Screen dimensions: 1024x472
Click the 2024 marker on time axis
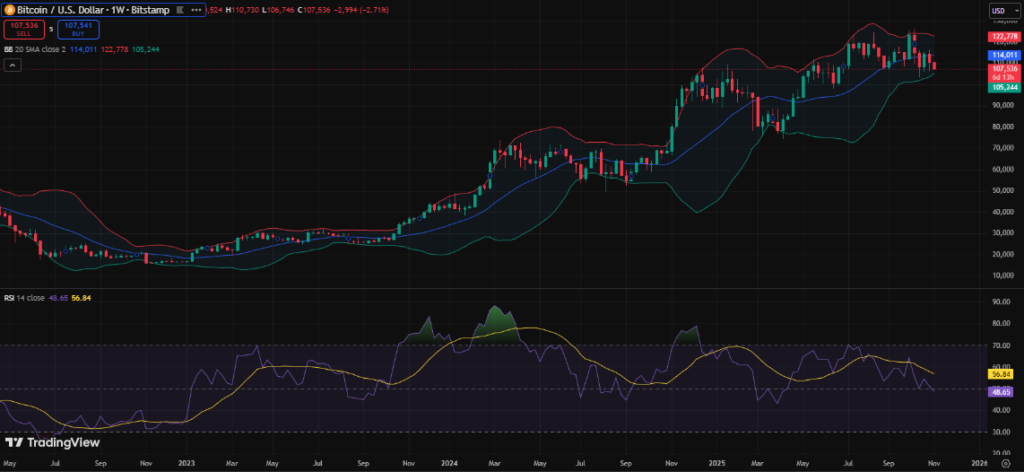[450, 464]
